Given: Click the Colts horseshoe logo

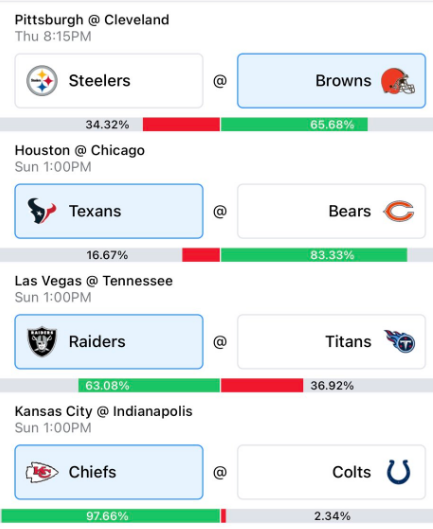Looking at the screenshot, I should tap(399, 472).
